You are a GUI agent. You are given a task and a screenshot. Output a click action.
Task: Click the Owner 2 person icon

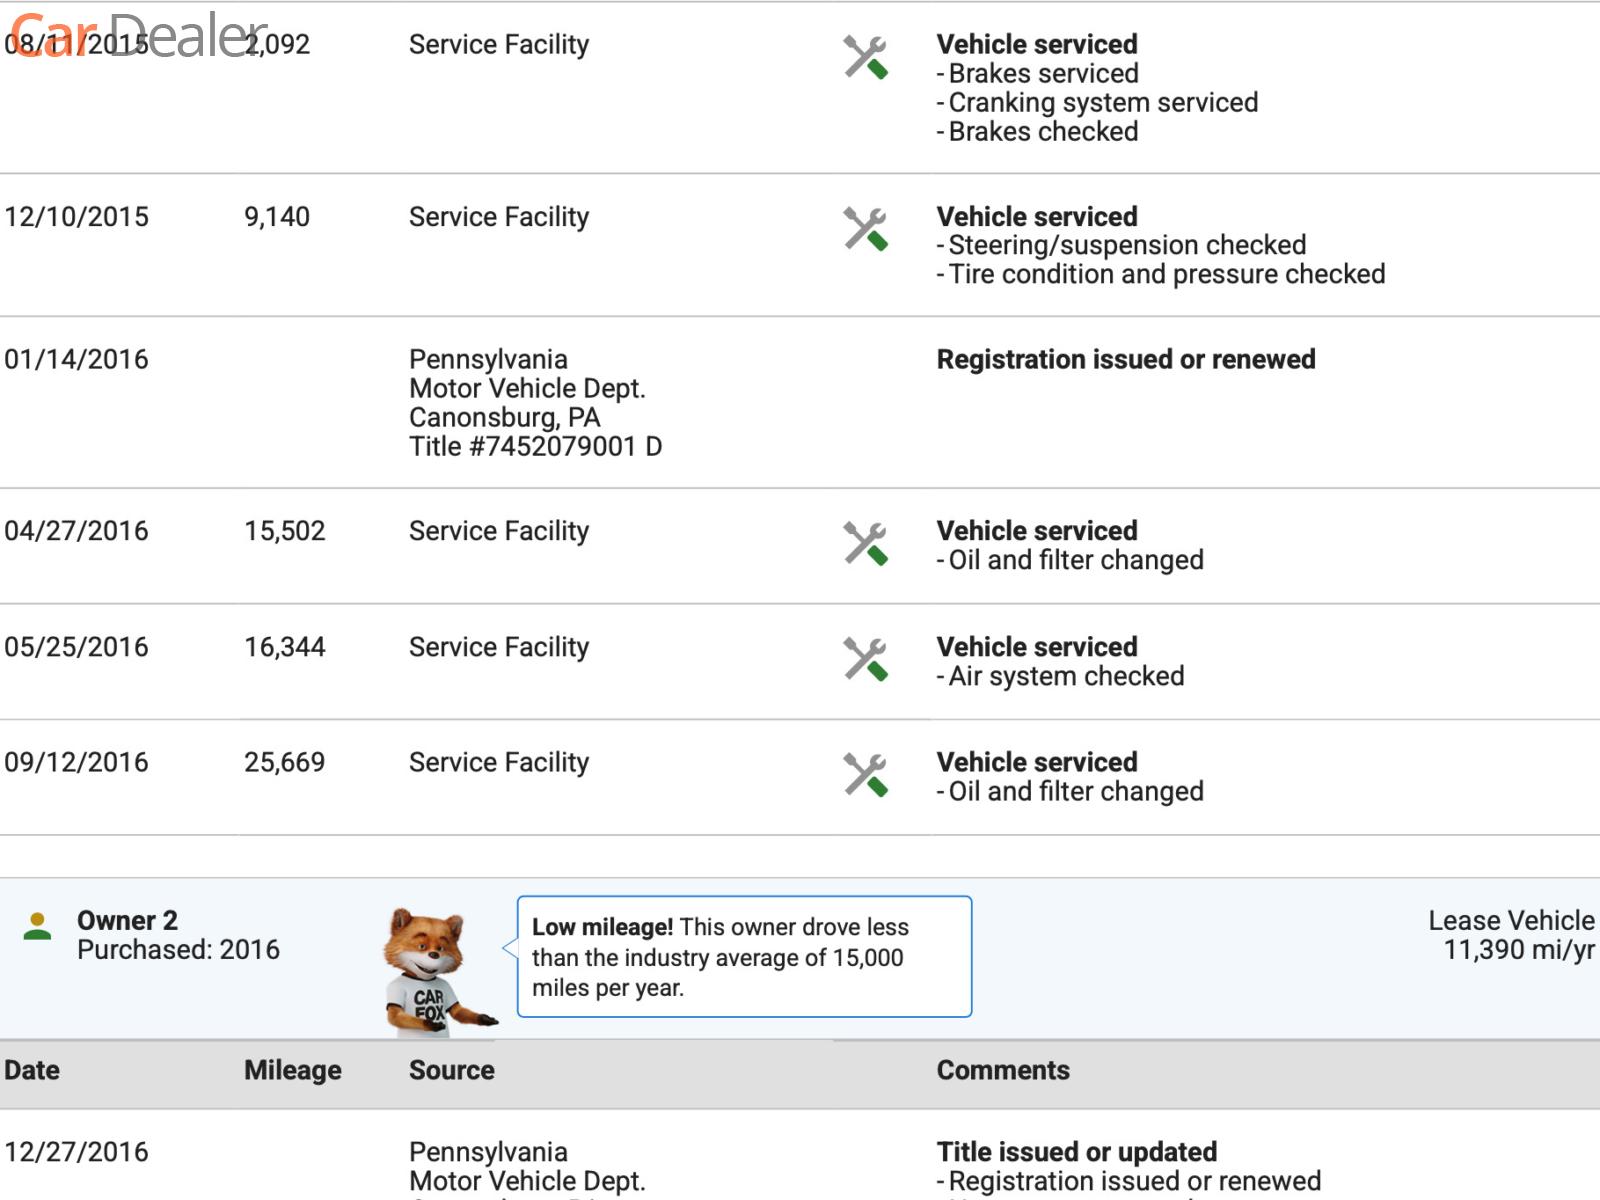coord(37,926)
